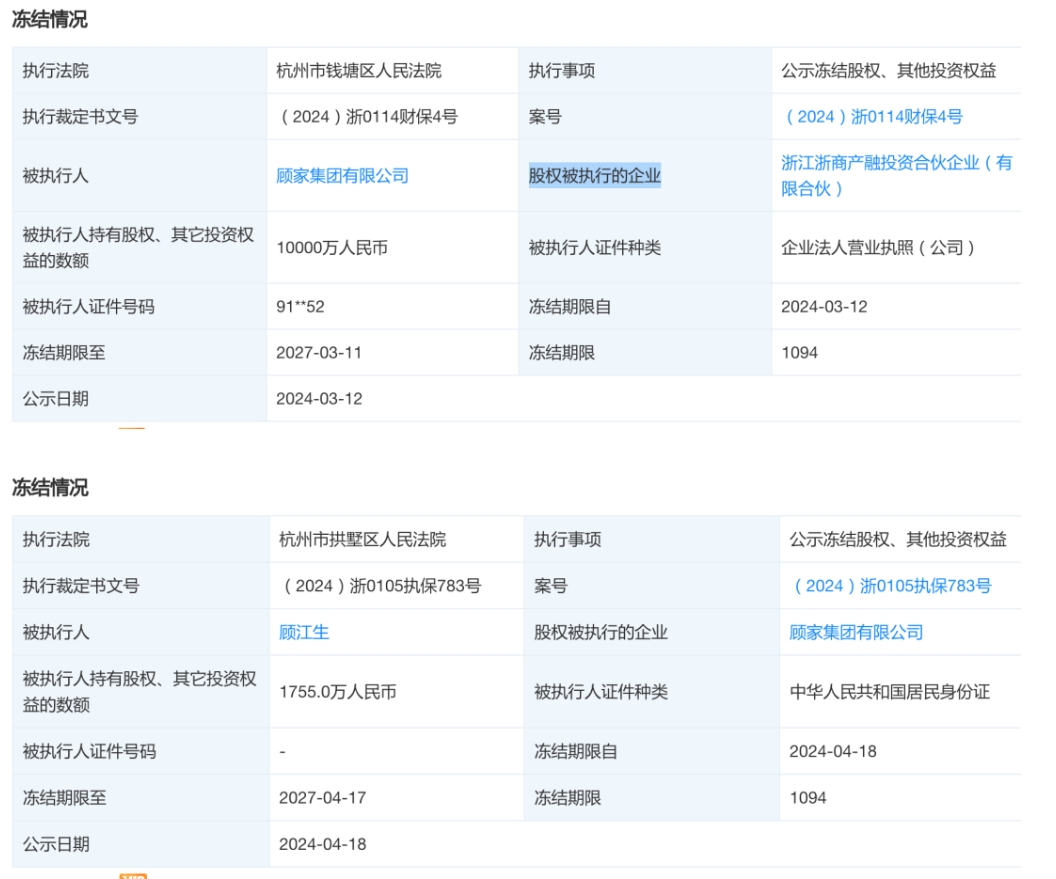
Task: Click 被执行人 label beside 顾江生
Action: [x=56, y=632]
